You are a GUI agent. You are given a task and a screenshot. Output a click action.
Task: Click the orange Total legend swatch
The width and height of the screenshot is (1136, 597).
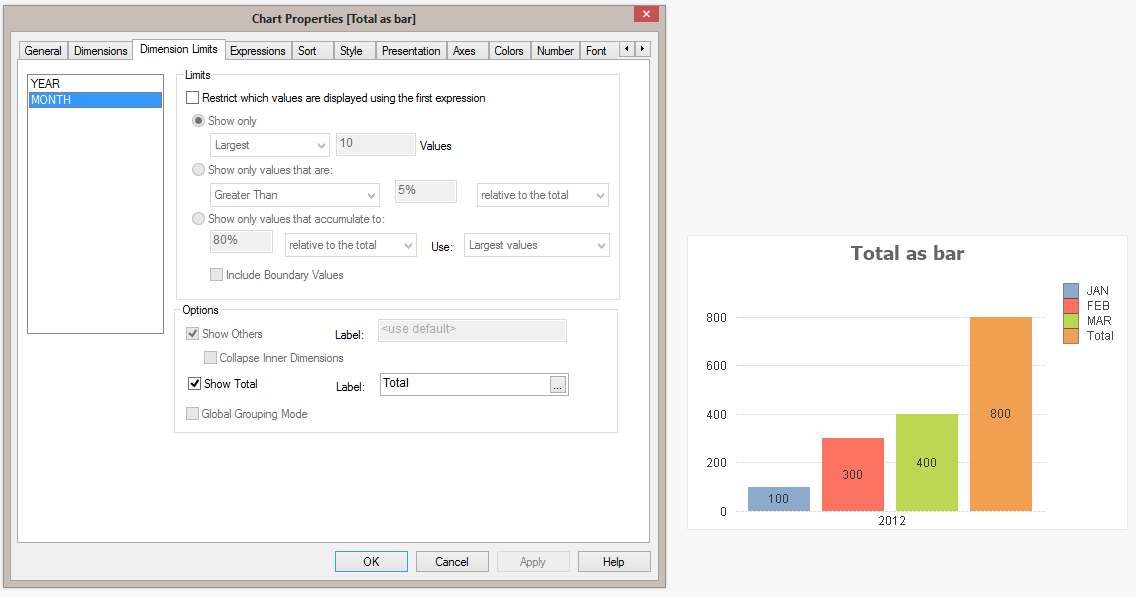[x=1071, y=336]
